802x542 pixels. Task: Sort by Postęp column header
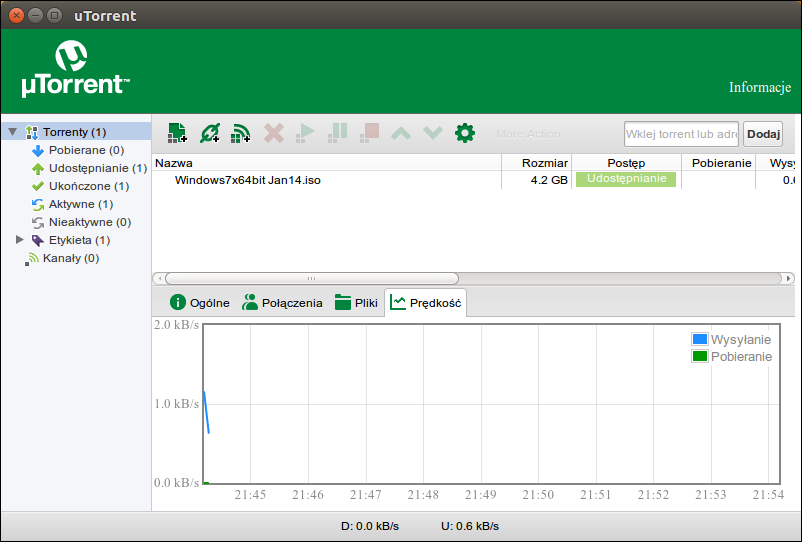[627, 163]
